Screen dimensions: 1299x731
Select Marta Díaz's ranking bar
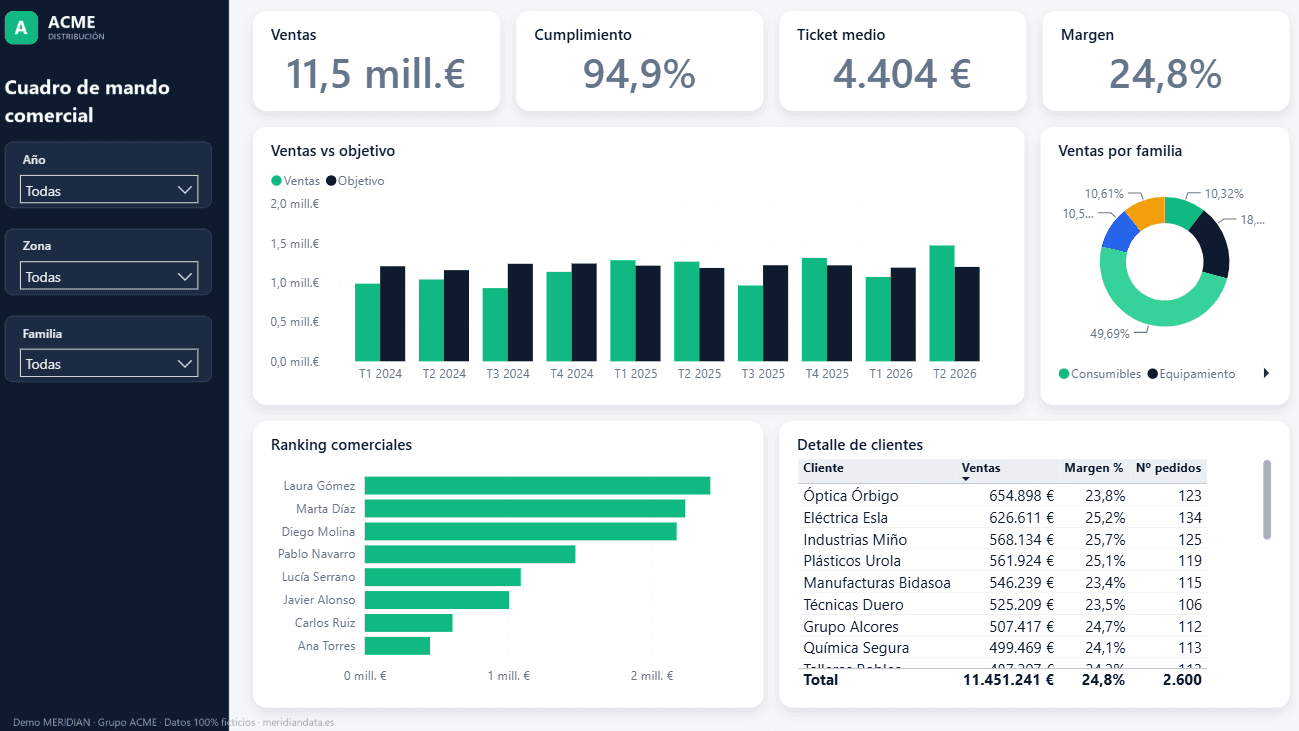(524, 508)
